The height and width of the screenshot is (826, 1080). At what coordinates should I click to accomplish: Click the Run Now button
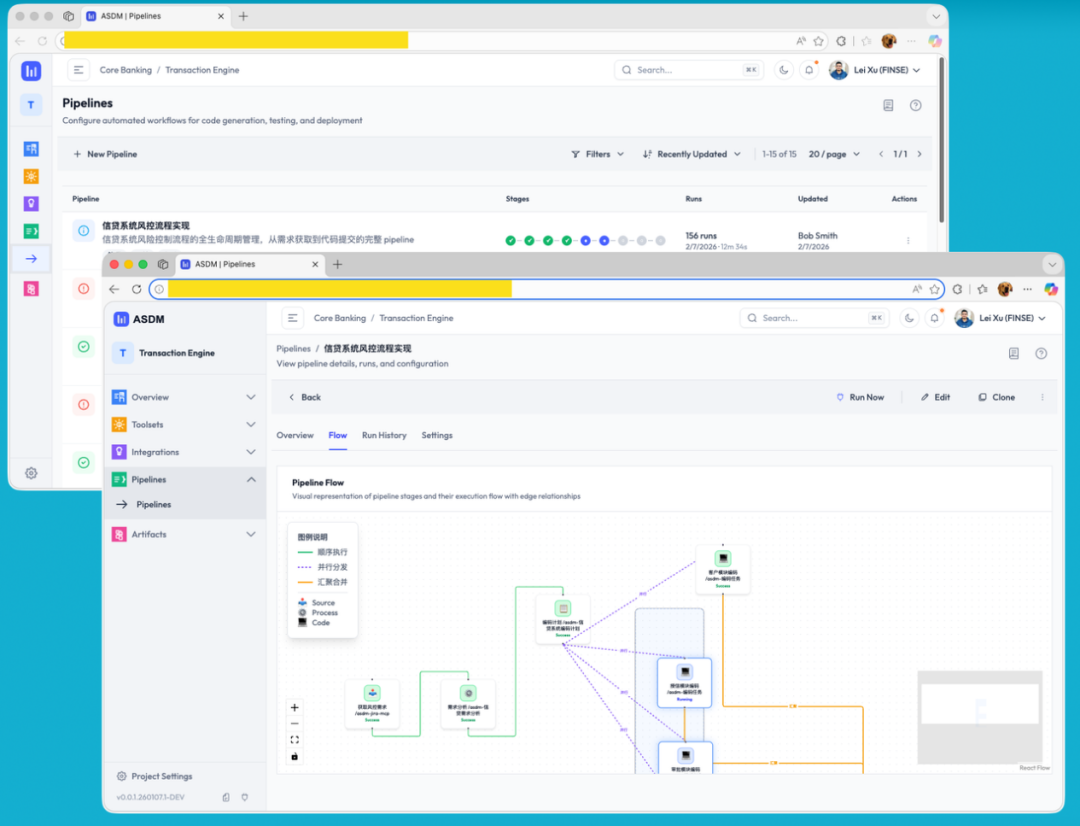(860, 397)
